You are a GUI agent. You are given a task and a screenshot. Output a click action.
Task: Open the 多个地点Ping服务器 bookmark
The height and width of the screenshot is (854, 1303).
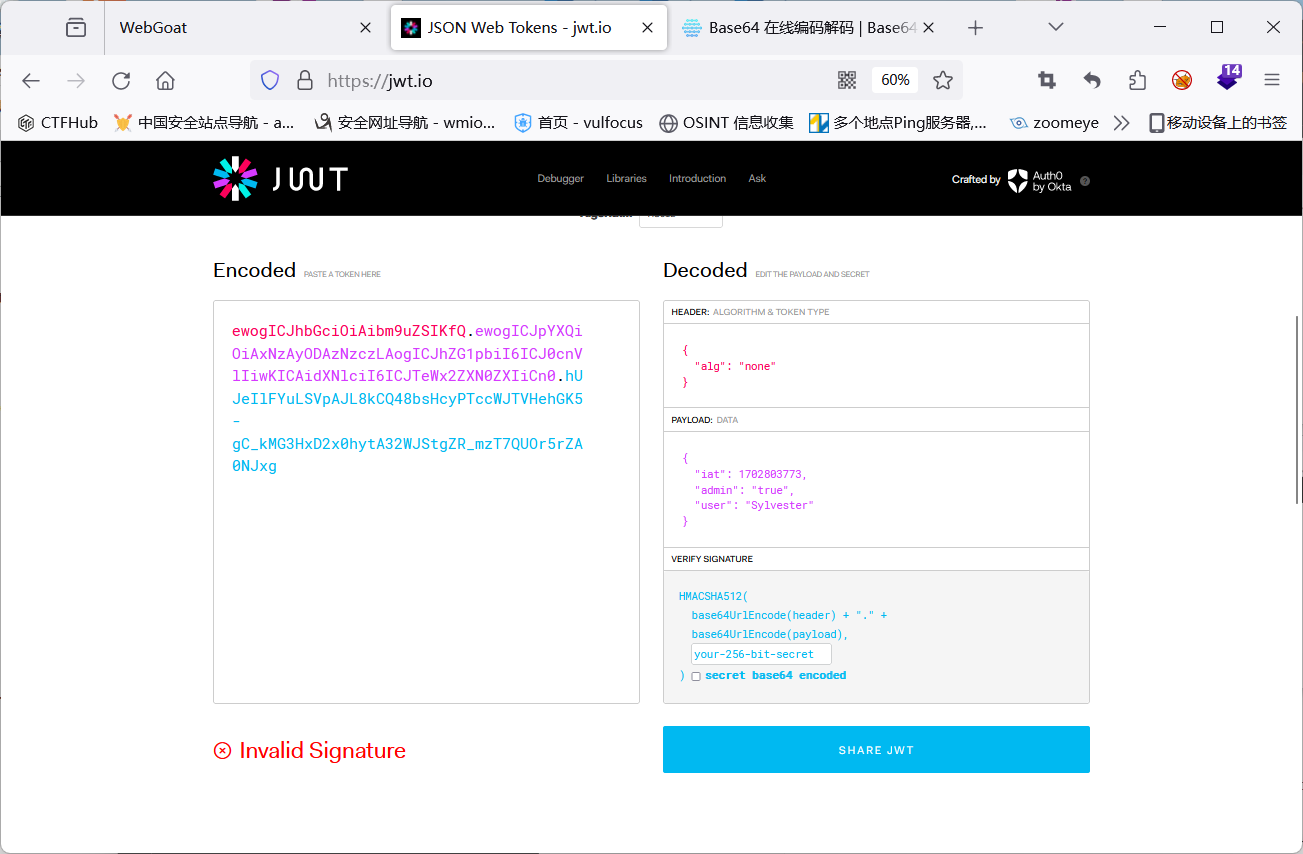click(x=898, y=122)
